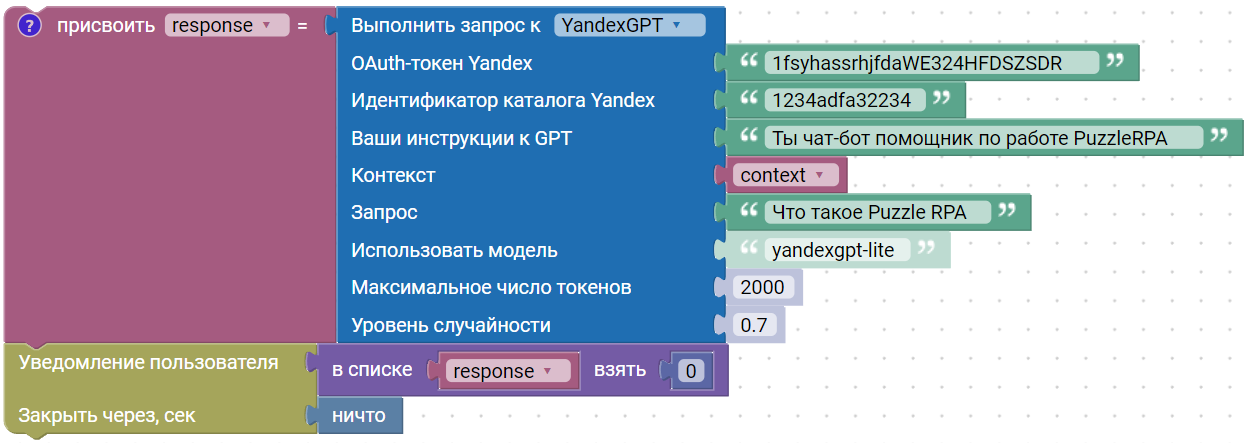Screen dimensions: 1250x443
Task: Select the 'Выполнить запрос к' block label
Action: pos(446,26)
